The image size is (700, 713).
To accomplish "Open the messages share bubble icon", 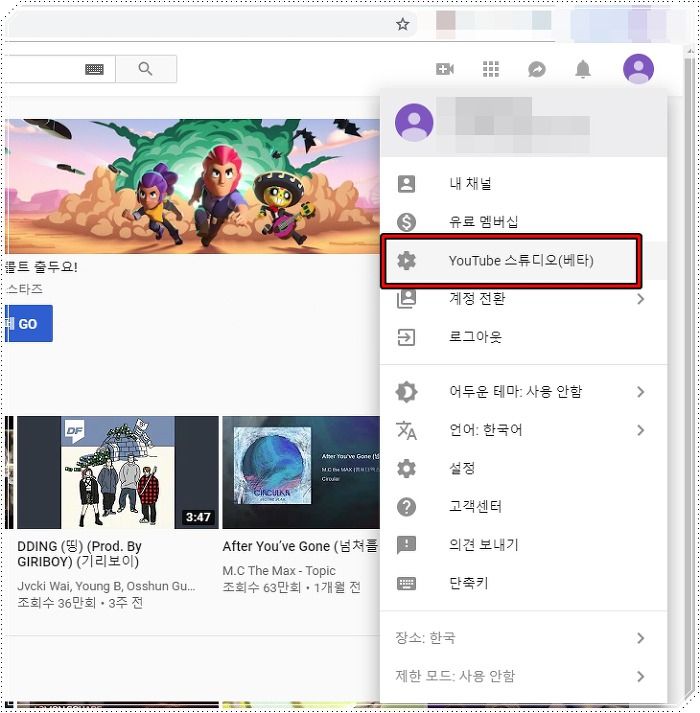I will [x=537, y=69].
